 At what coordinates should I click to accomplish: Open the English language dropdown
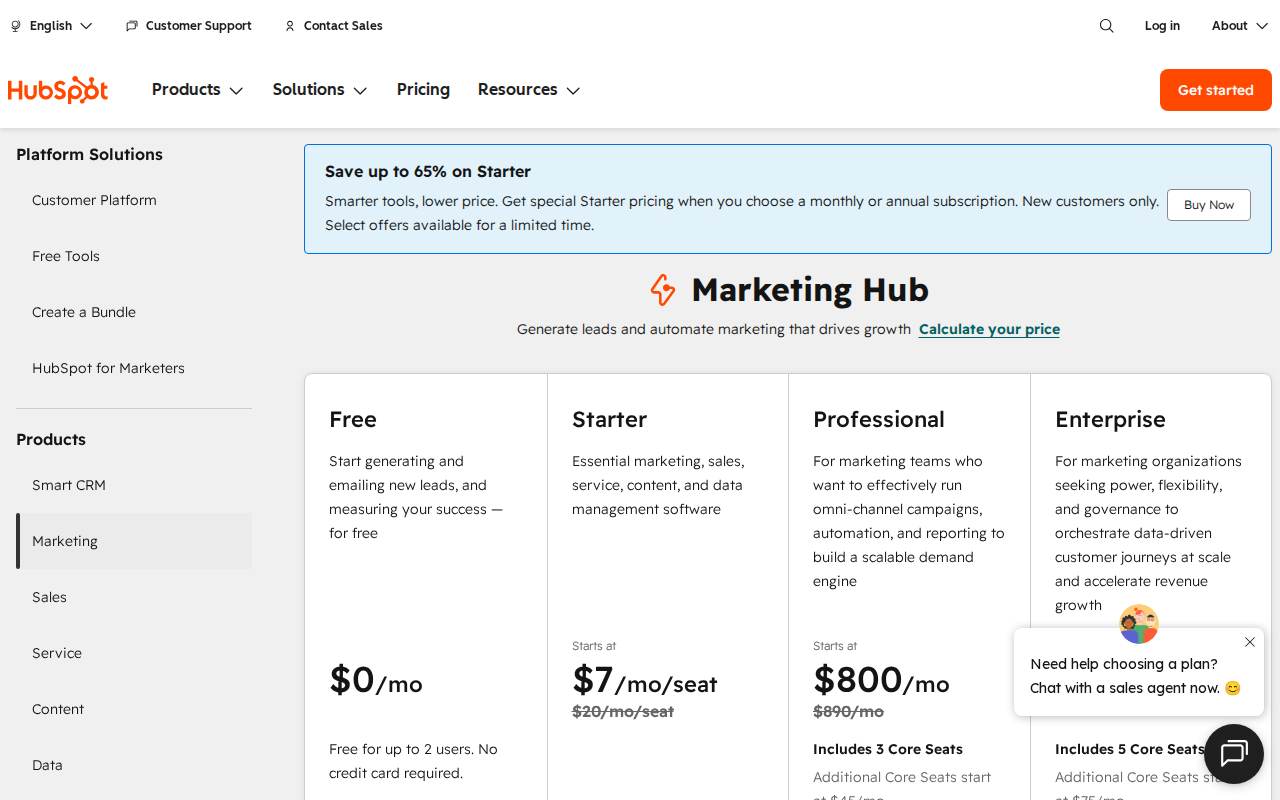pos(52,26)
